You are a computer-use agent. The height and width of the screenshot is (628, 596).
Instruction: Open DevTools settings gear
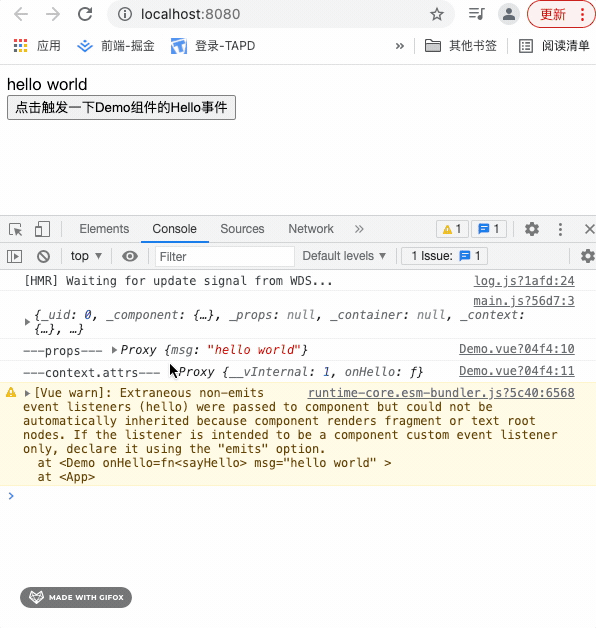pyautogui.click(x=532, y=229)
